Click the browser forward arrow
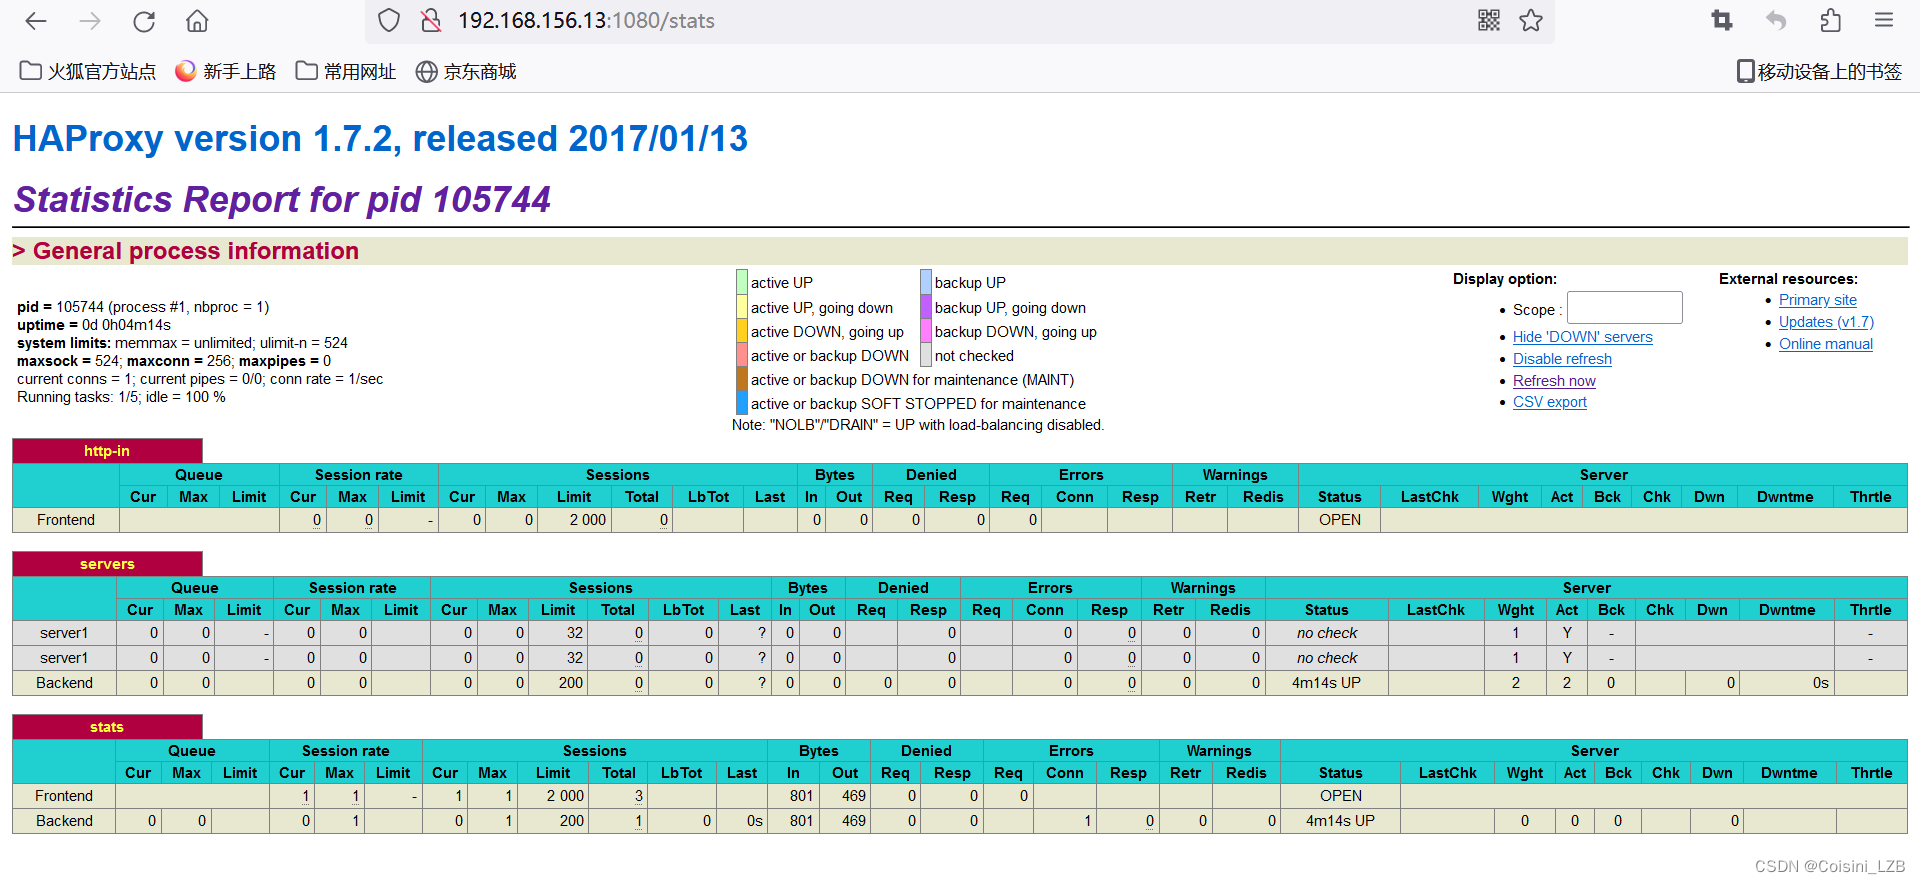This screenshot has width=1920, height=884. [x=90, y=21]
